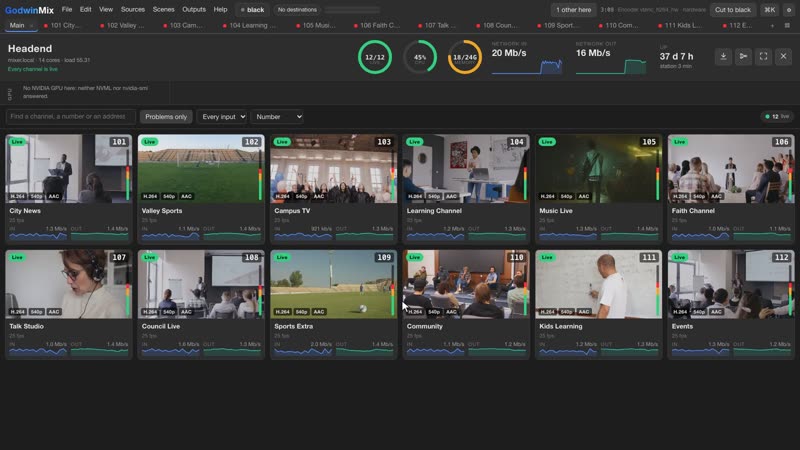
Task: Open the No destinations selector
Action: [x=297, y=10]
